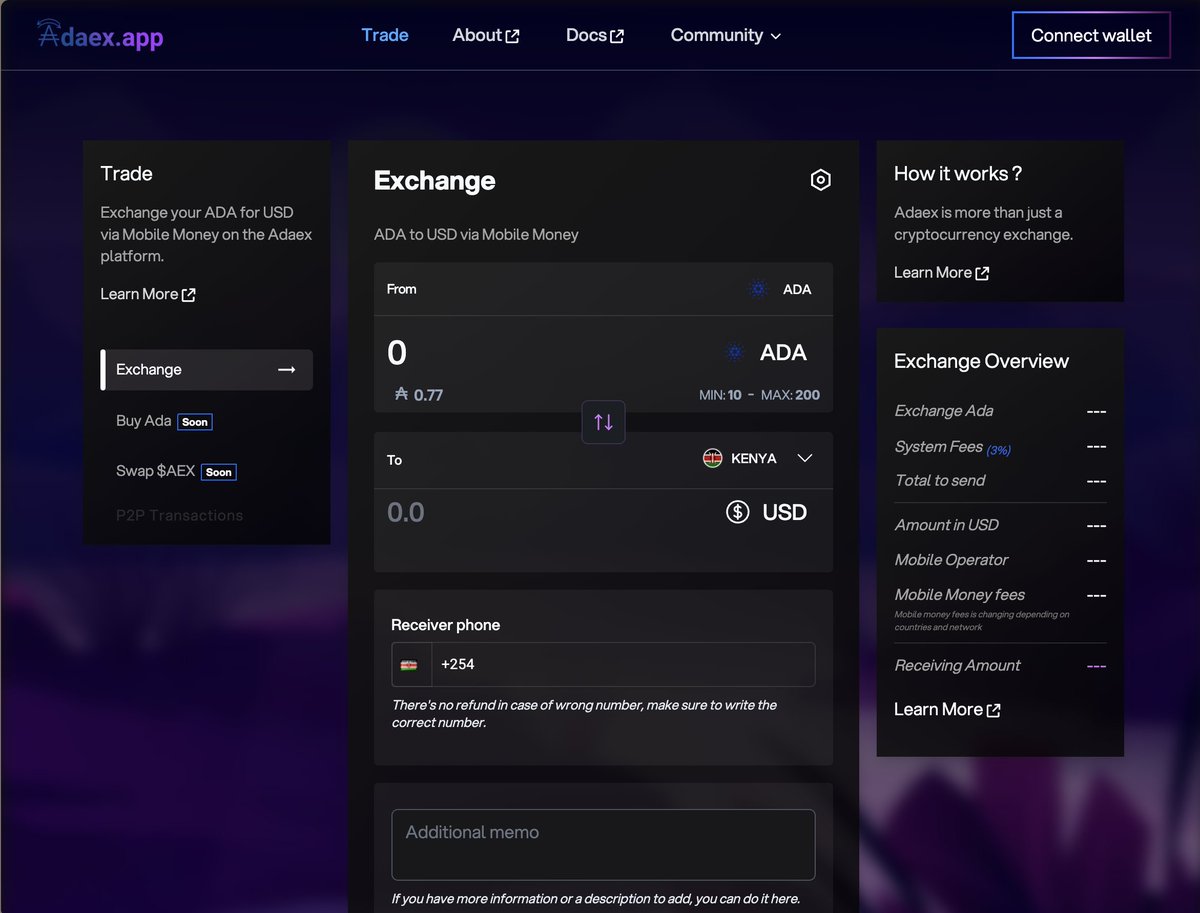Viewport: 1200px width, 913px height.
Task: Click the KENYA country name text
Action: coord(754,458)
